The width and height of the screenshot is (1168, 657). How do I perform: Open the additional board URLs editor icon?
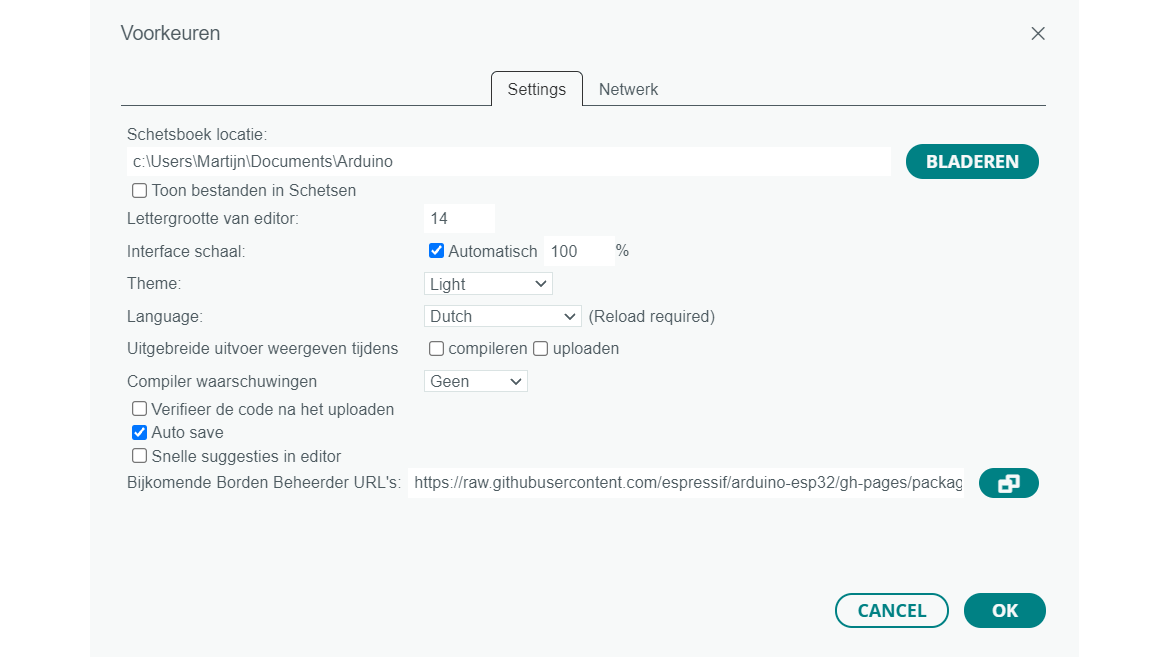(x=1008, y=483)
